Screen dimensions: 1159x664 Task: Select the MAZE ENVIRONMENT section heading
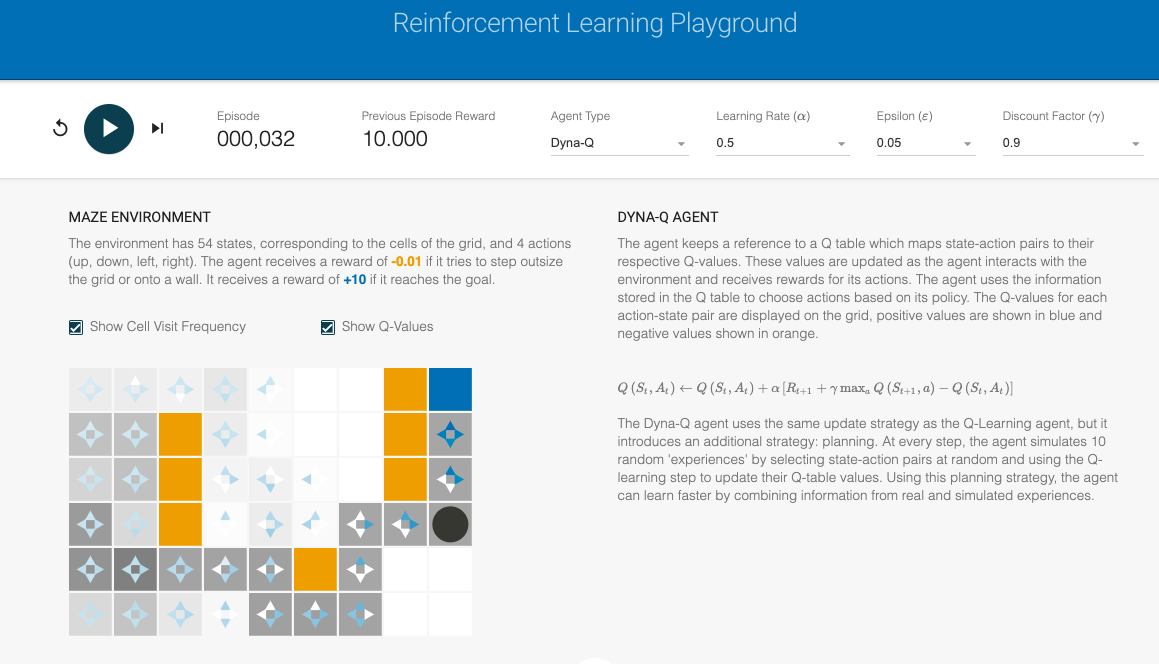click(139, 217)
